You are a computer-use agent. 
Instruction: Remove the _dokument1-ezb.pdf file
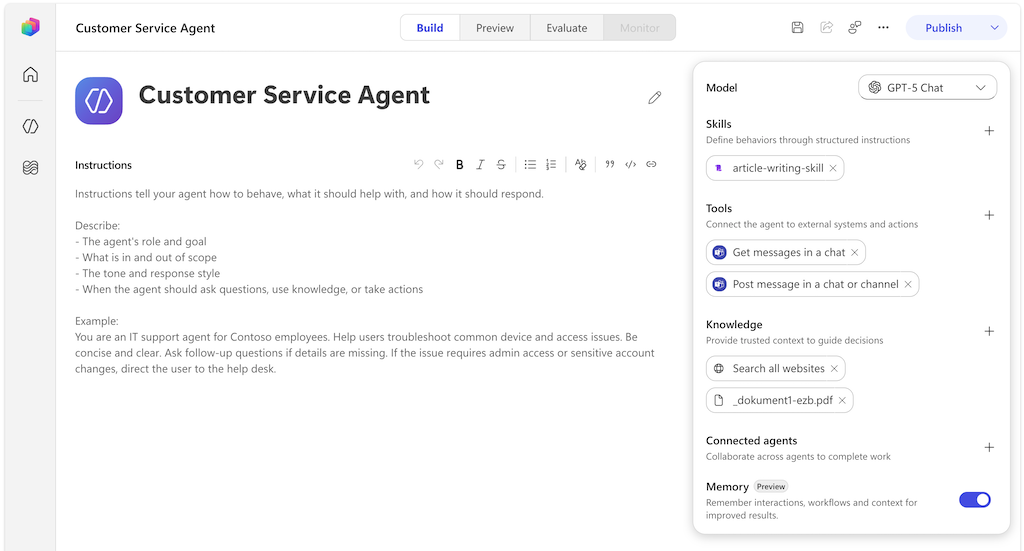click(842, 401)
